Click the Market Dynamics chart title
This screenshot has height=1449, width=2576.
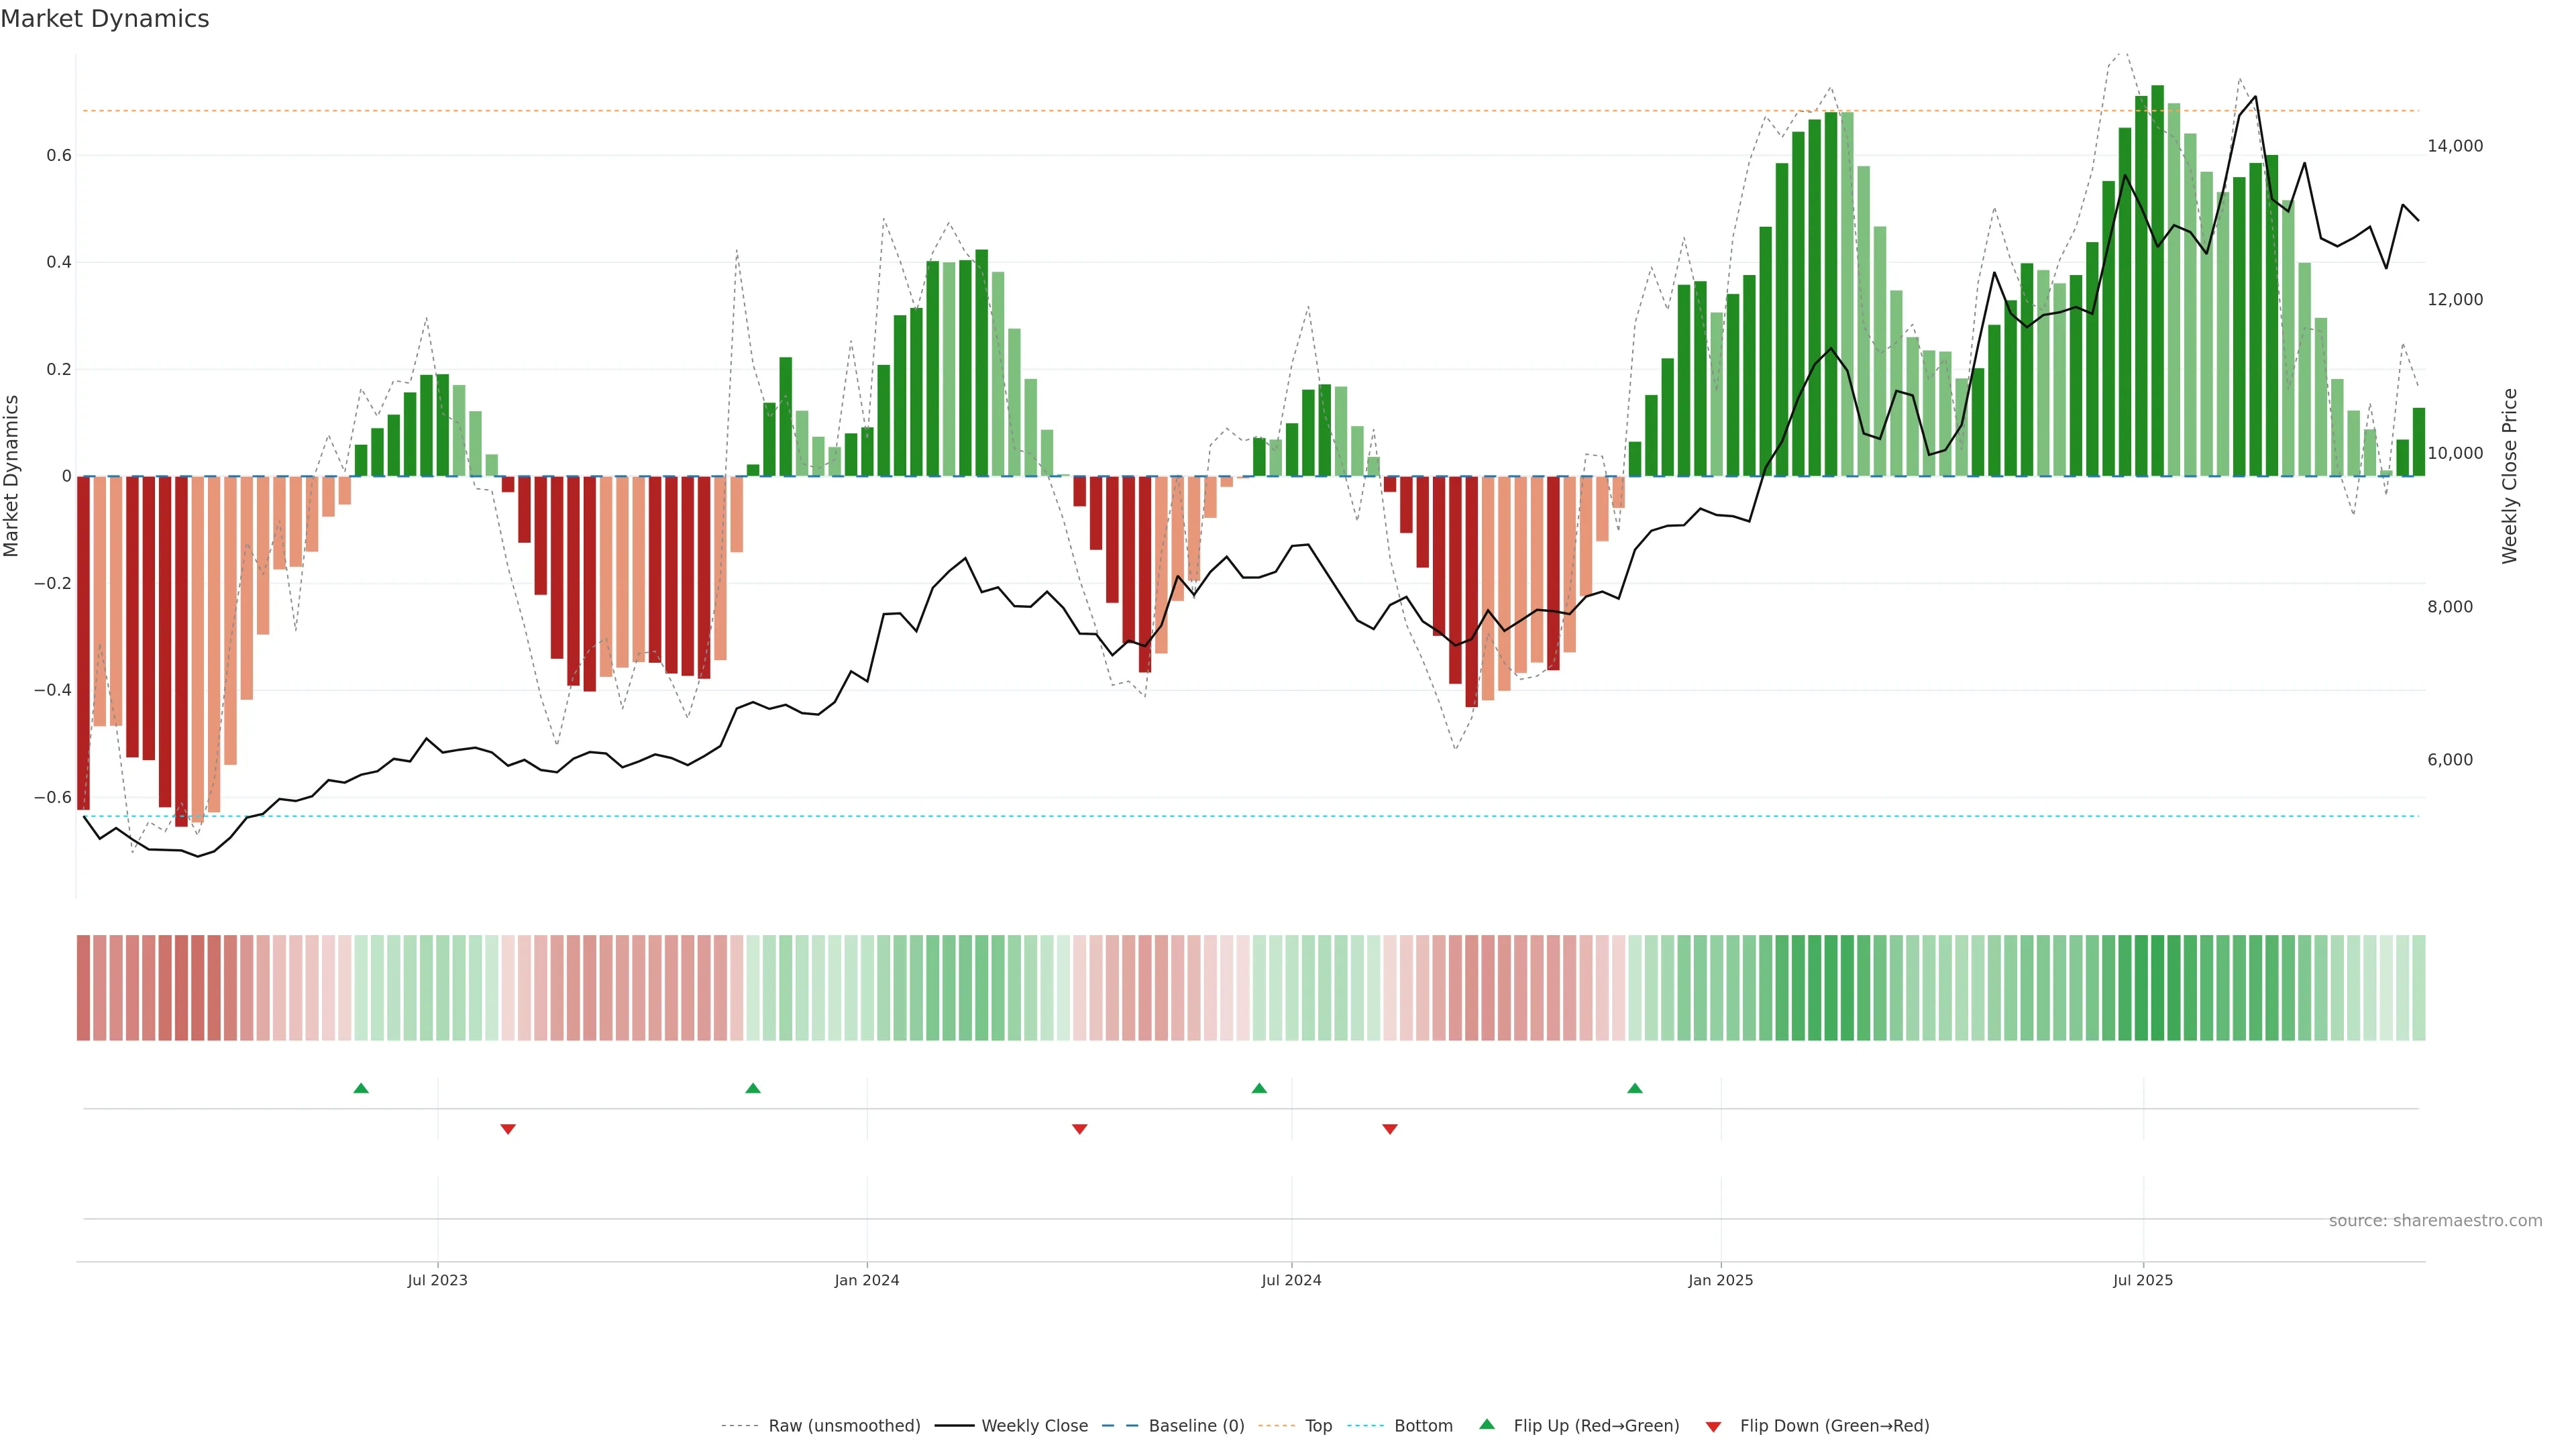pyautogui.click(x=105, y=19)
